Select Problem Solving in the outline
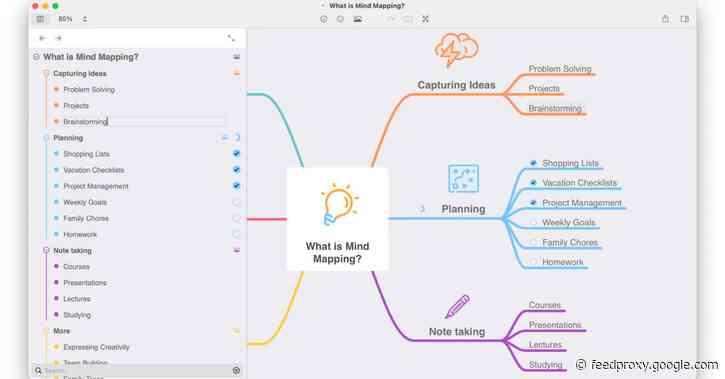Image resolution: width=725 pixels, height=379 pixels. (89, 90)
